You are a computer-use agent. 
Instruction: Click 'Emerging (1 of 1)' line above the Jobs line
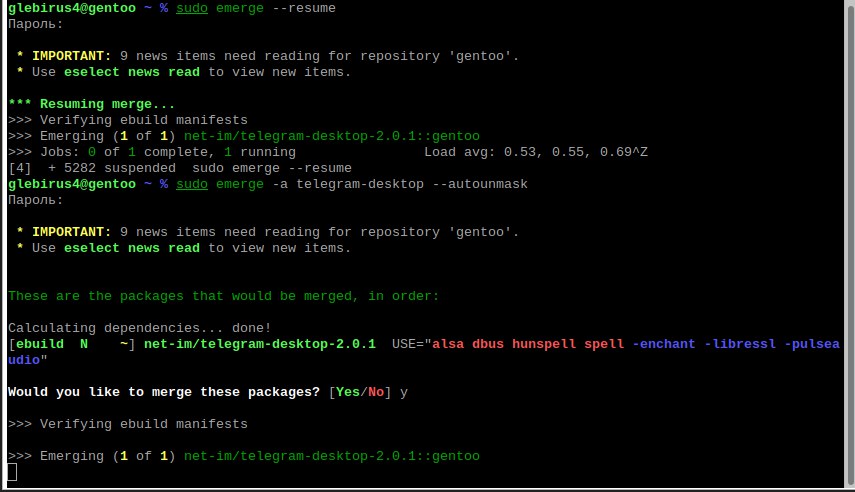107,136
